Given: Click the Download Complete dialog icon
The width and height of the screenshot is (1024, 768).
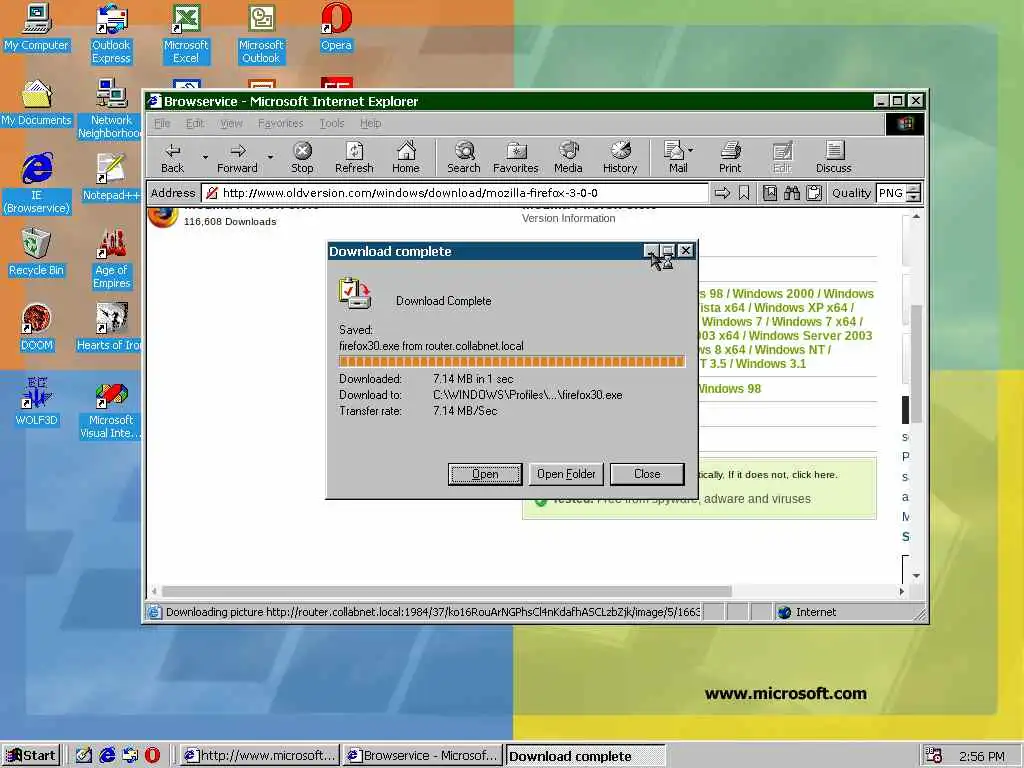Looking at the screenshot, I should [x=355, y=293].
